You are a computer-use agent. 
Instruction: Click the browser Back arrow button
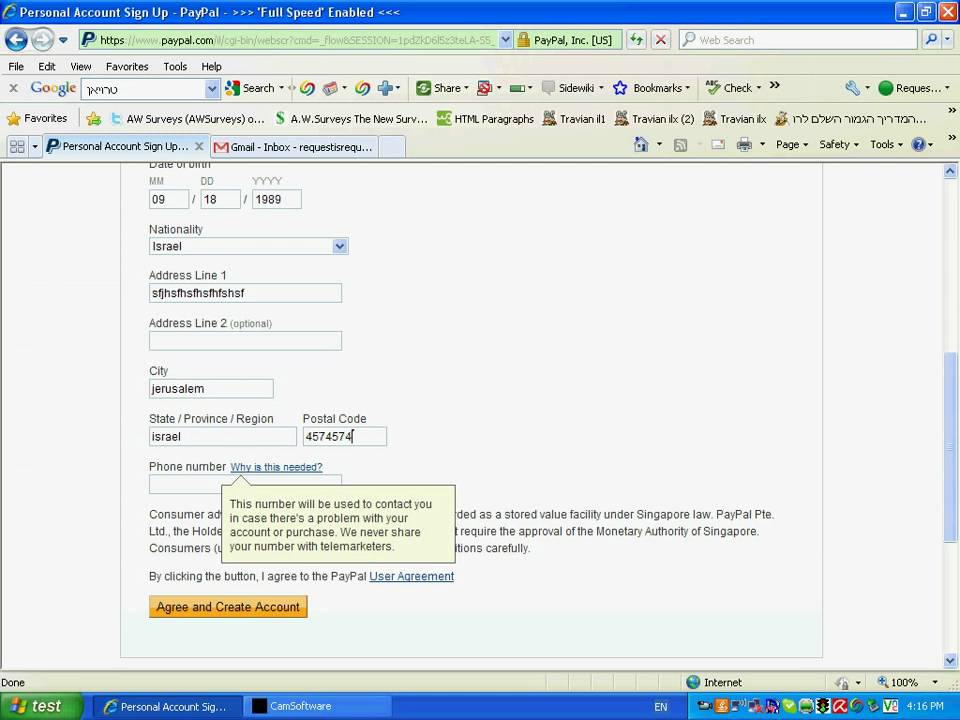(x=17, y=40)
